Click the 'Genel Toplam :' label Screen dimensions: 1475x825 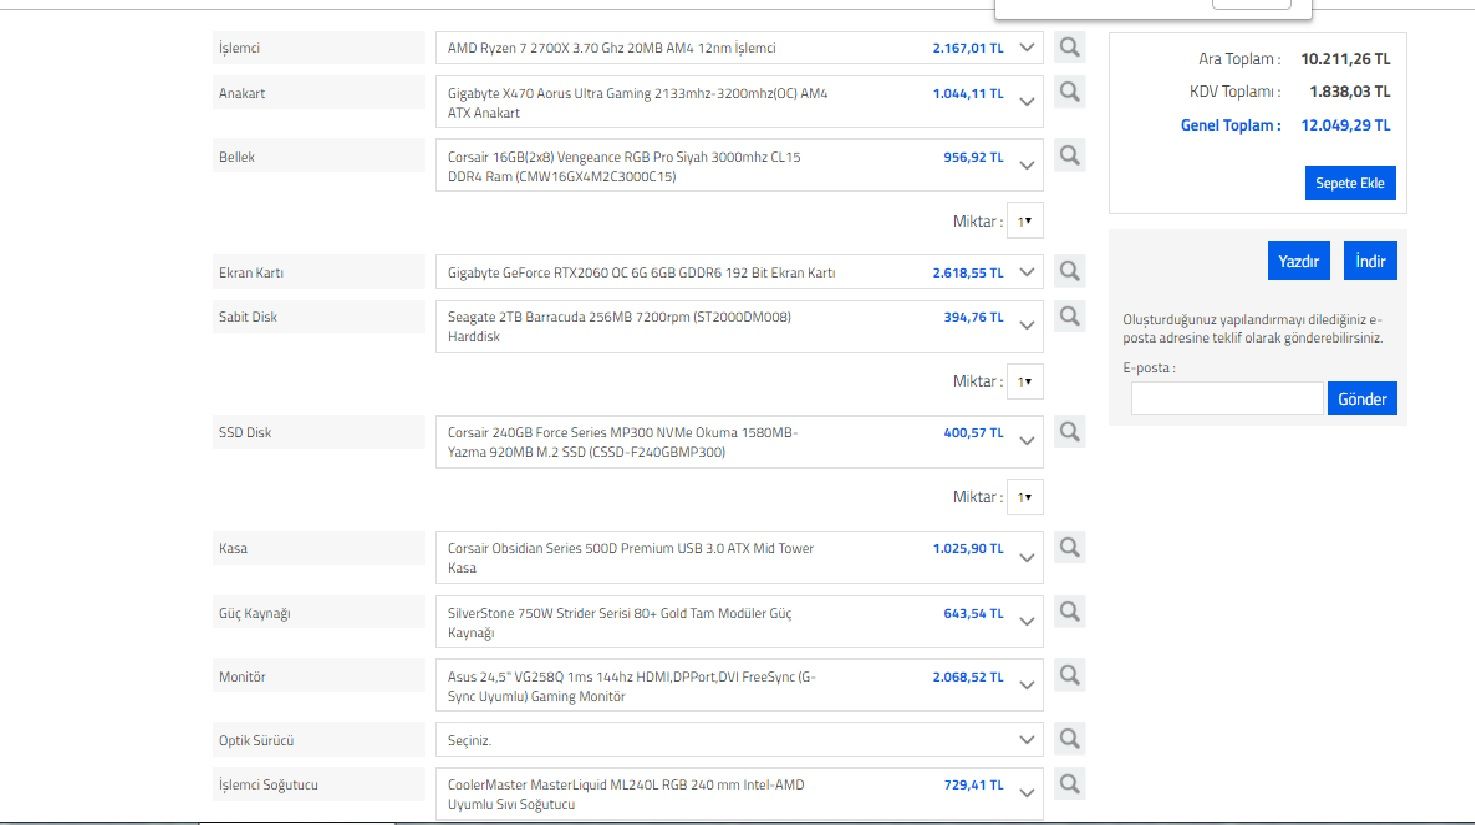(x=1230, y=125)
